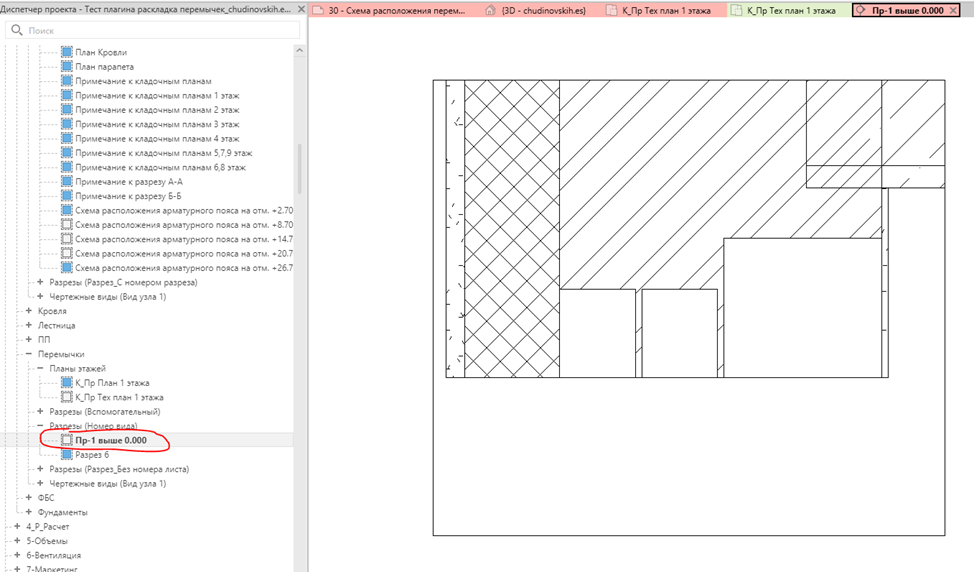Viewport: 974px width, 572px height.
Task: Click view icon of Примечание к разрезу А-А
Action: (66, 181)
